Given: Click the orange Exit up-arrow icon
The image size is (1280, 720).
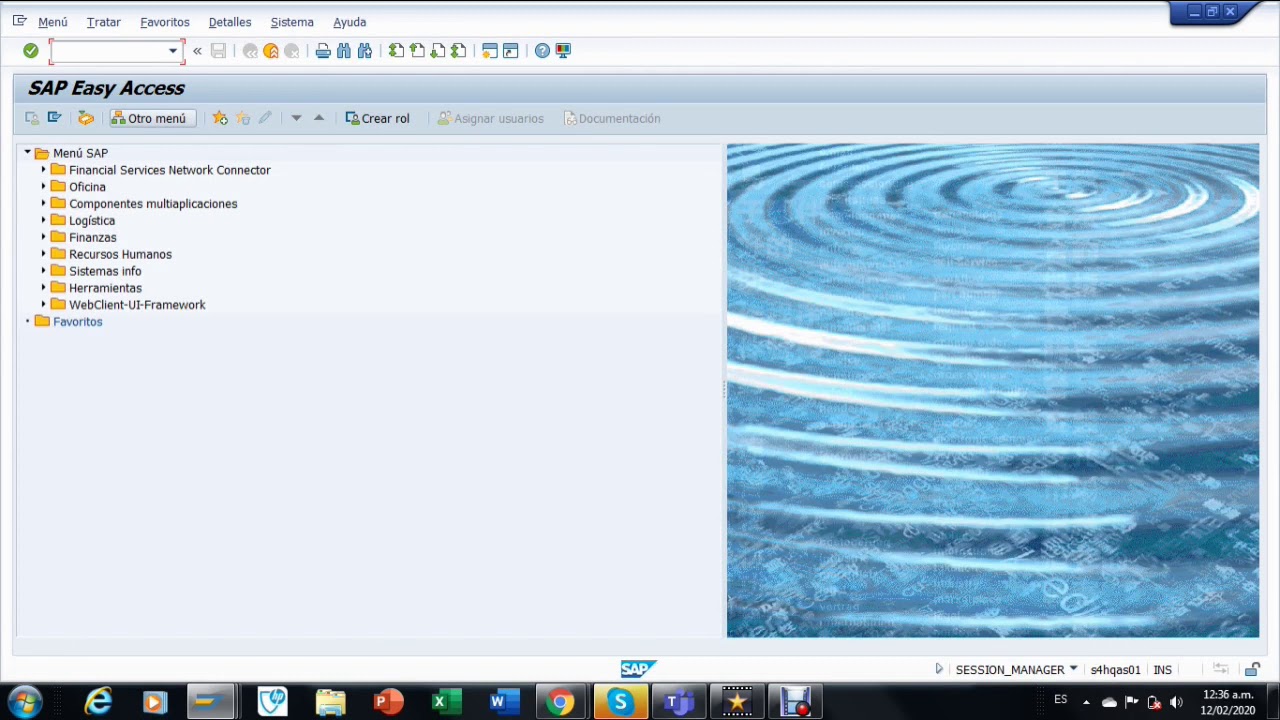Looking at the screenshot, I should point(271,51).
